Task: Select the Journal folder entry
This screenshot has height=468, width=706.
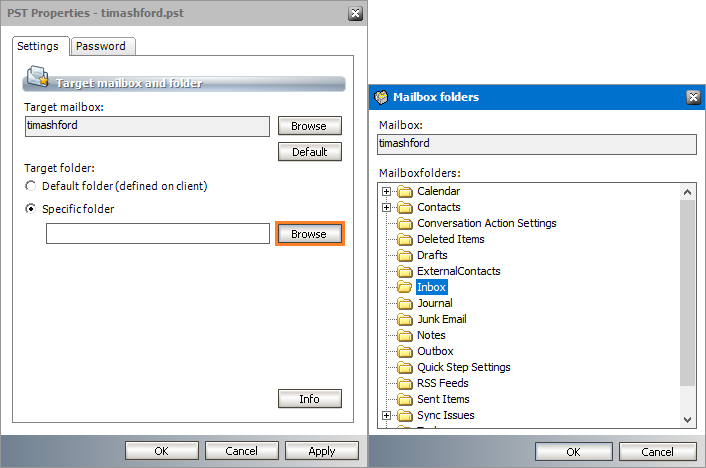Action: [434, 303]
